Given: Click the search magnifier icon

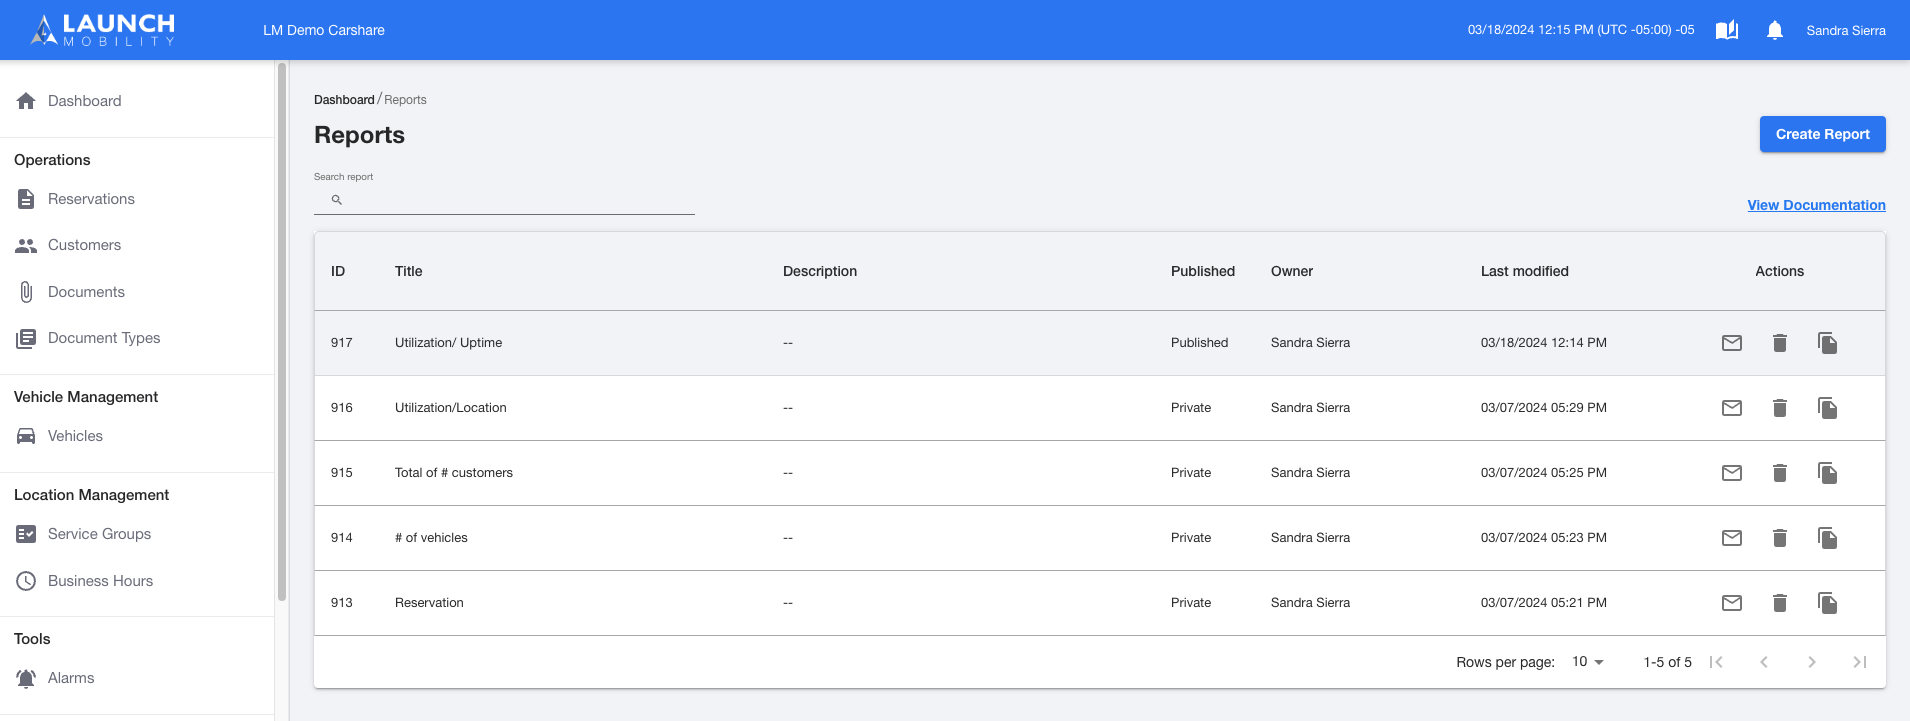Looking at the screenshot, I should (x=337, y=200).
